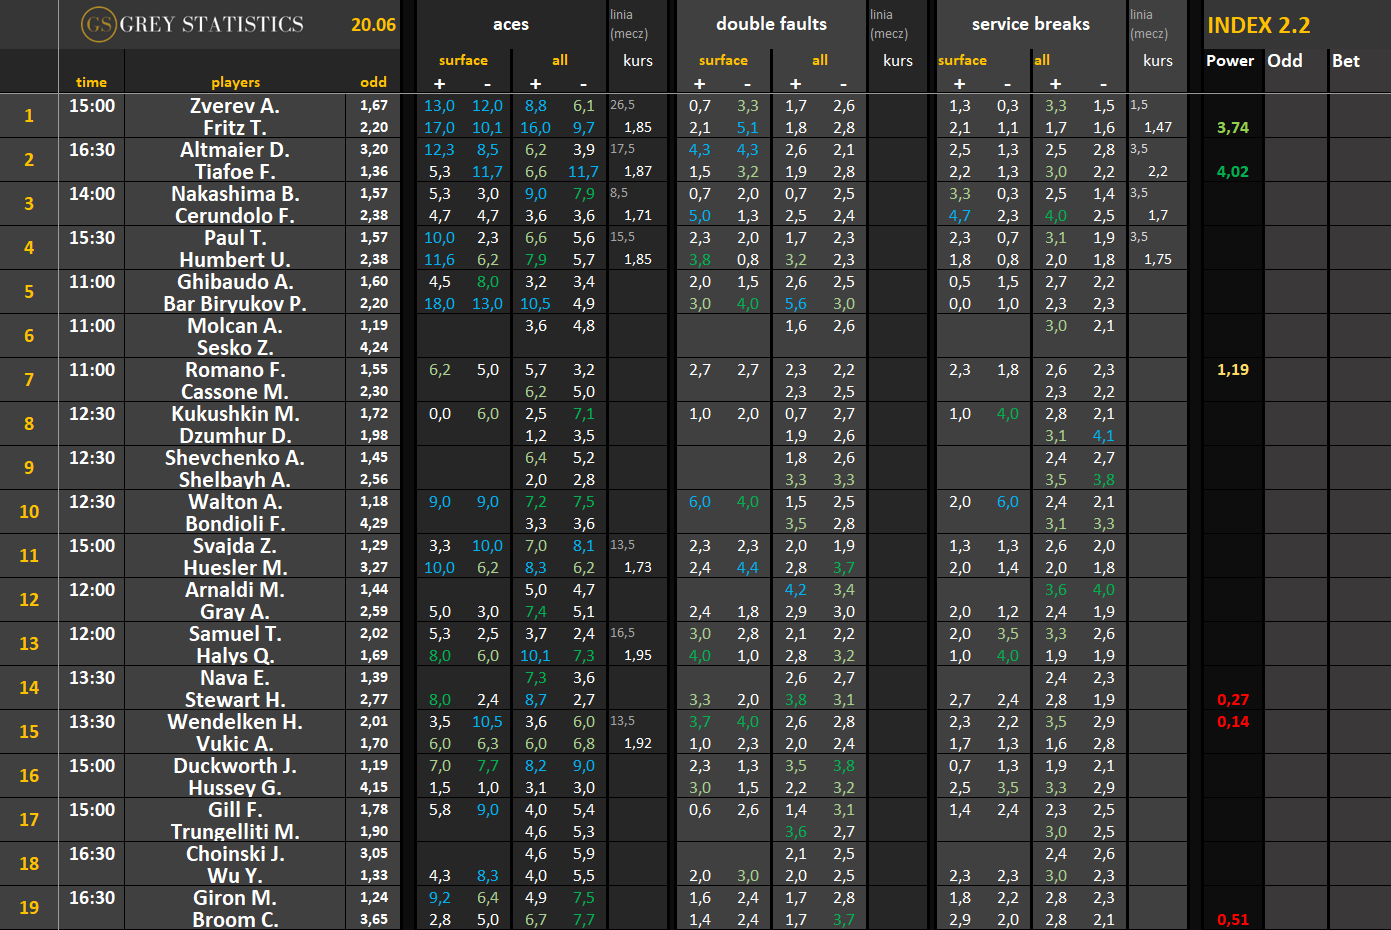Click the Duckworth J. player name

pyautogui.click(x=235, y=765)
